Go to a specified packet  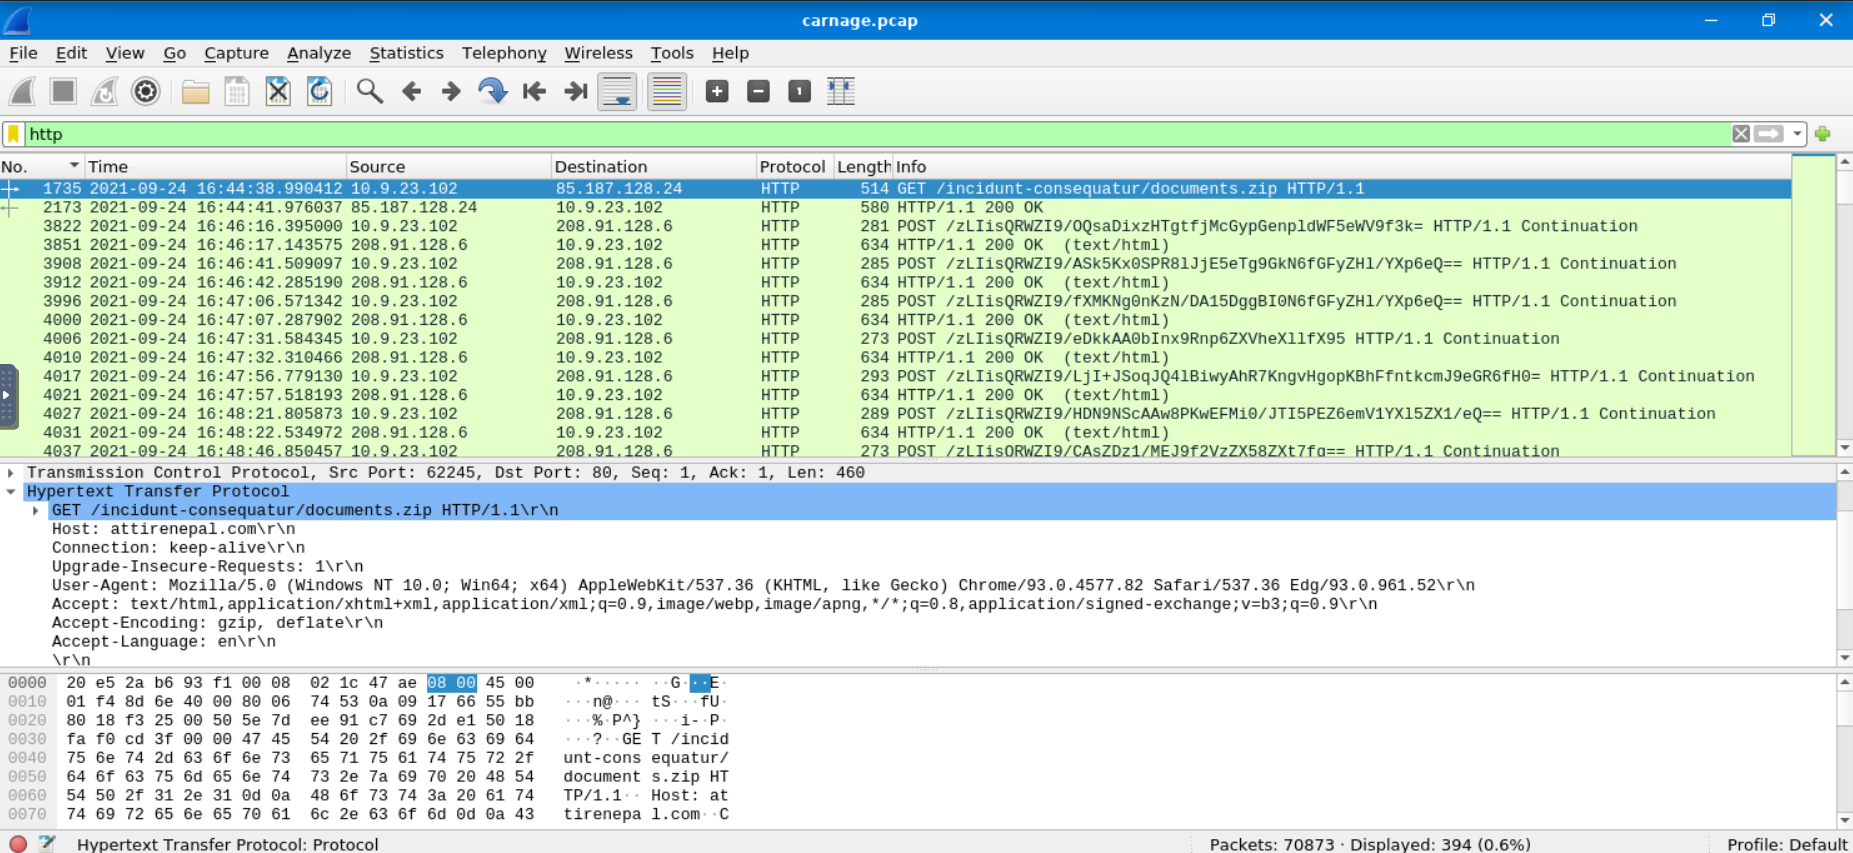click(492, 92)
